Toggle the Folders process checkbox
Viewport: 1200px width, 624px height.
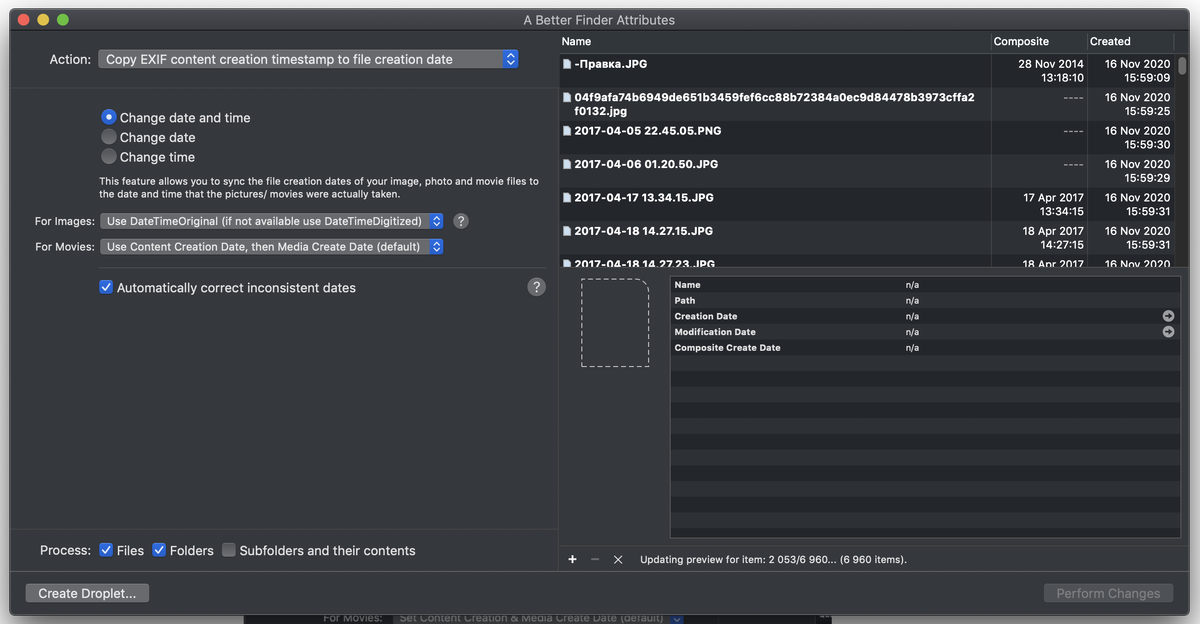click(x=159, y=550)
